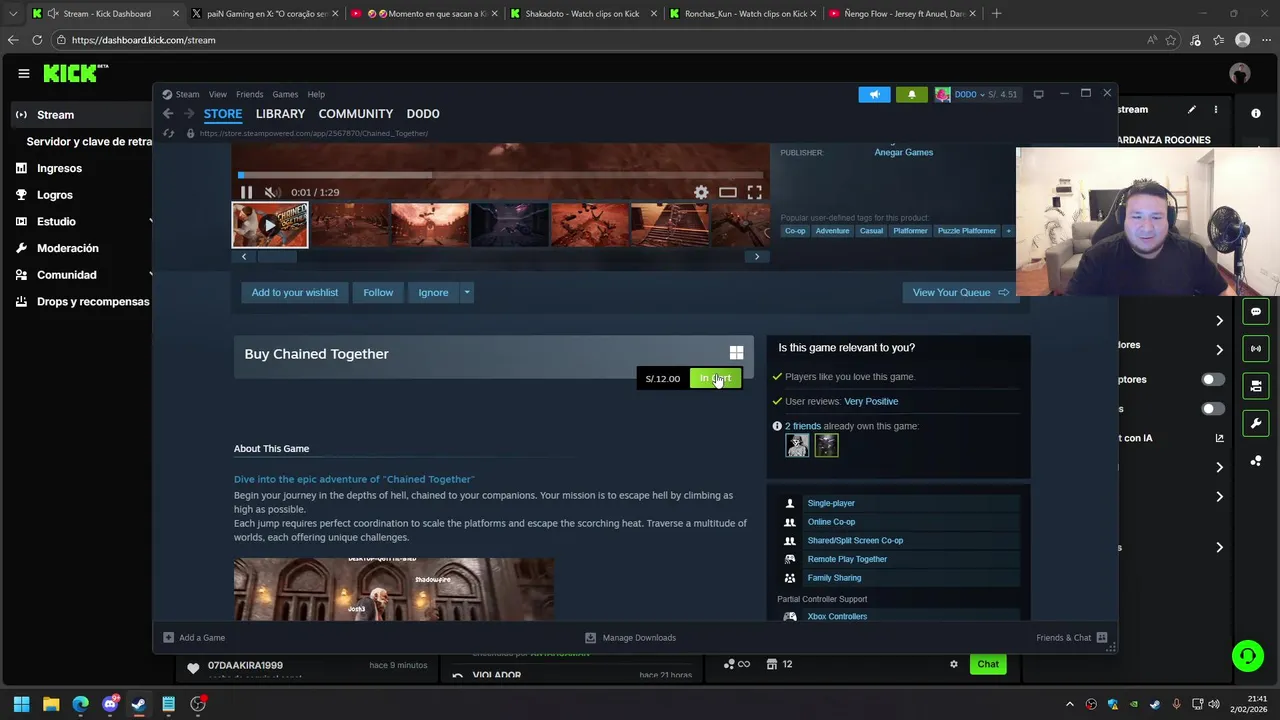Open Windows Start menu
The image size is (1280, 720).
21,704
